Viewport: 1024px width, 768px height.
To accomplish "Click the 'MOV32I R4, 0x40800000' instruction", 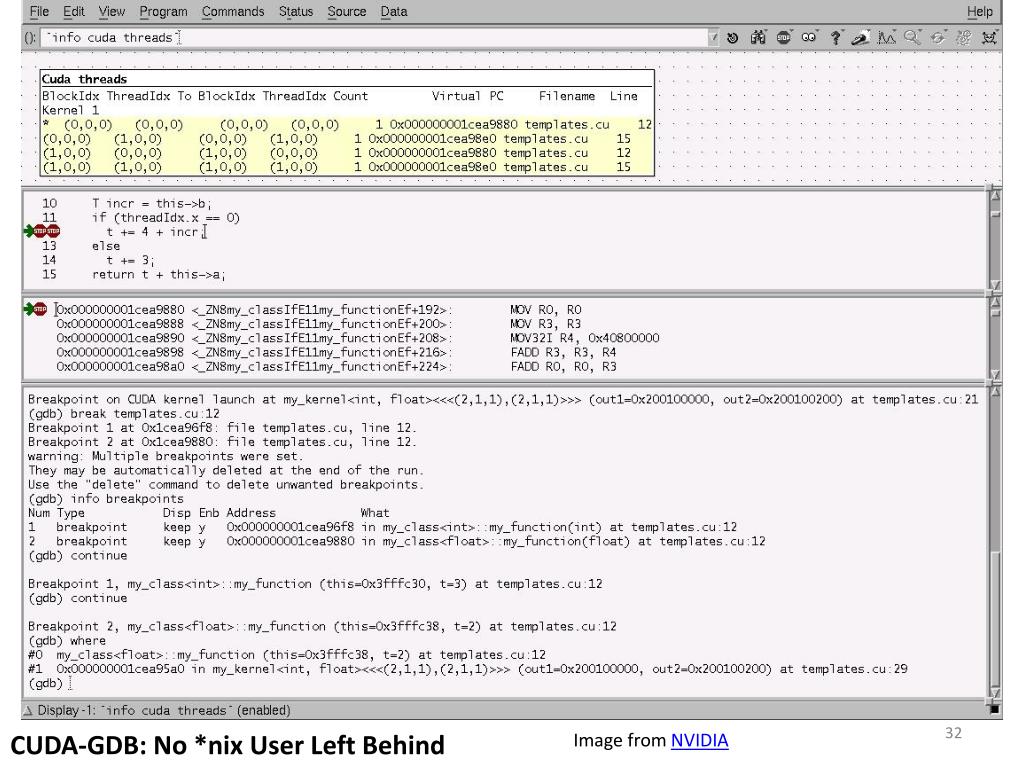I will tap(585, 338).
